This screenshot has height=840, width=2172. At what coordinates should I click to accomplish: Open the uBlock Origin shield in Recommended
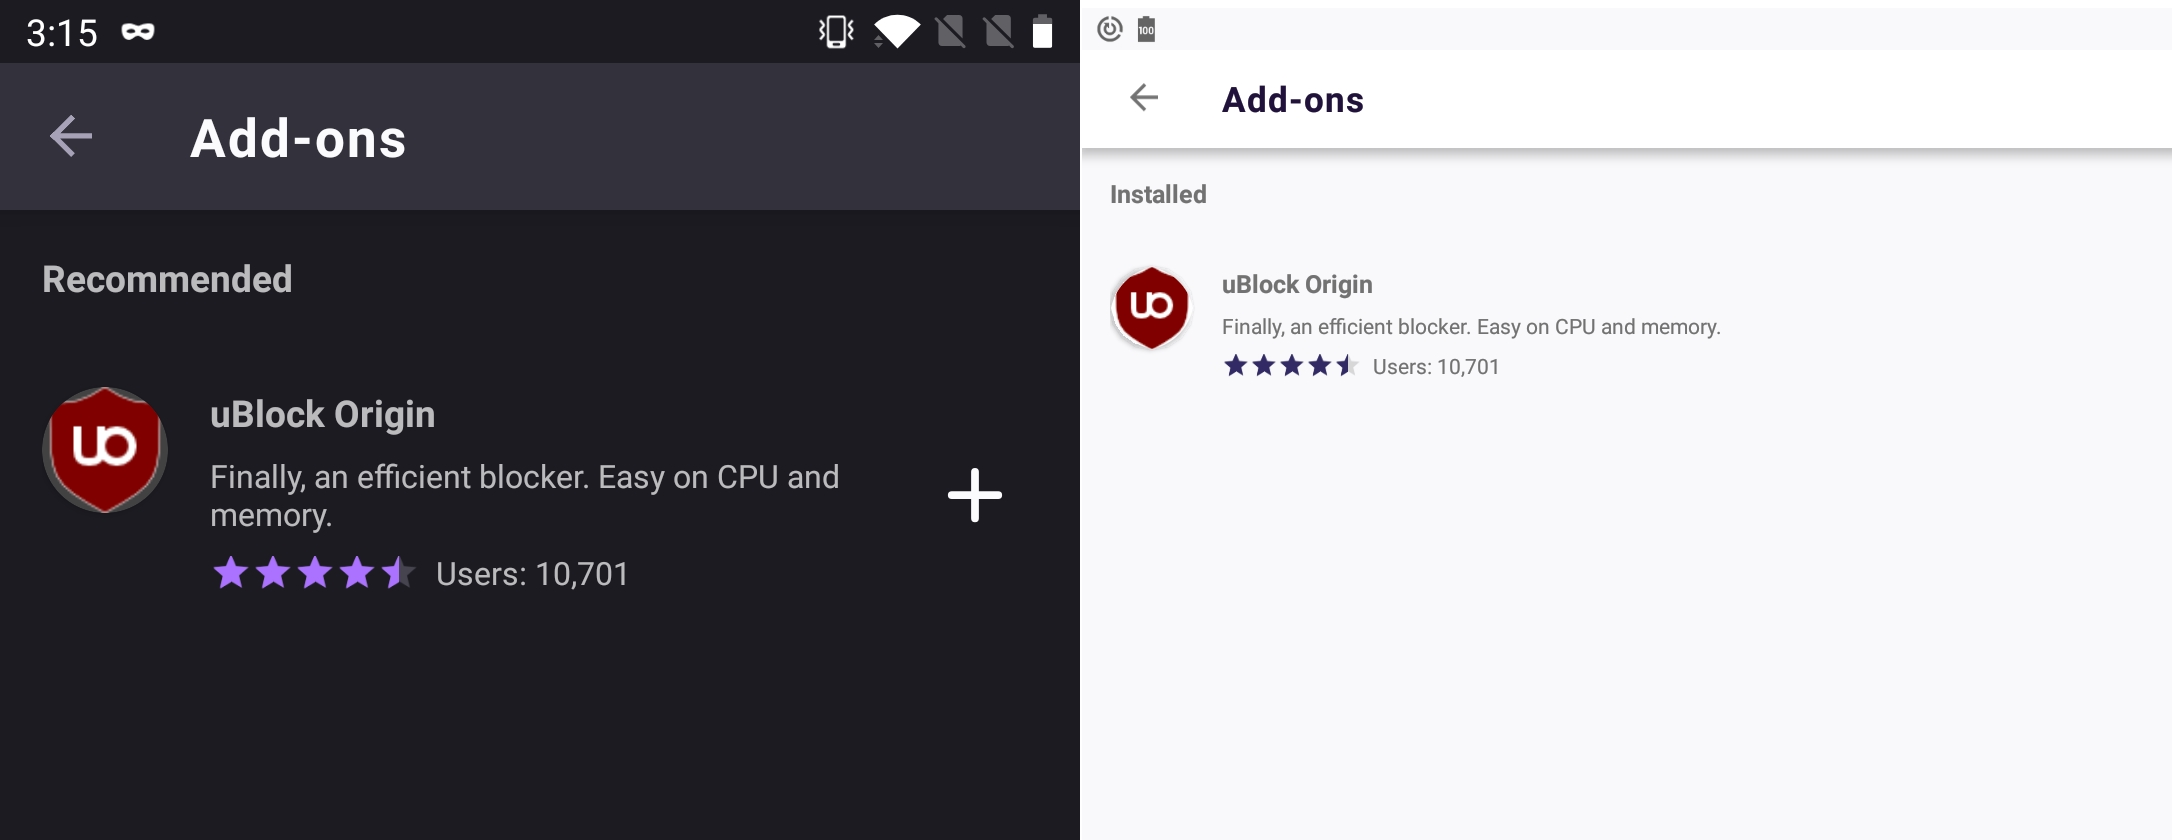click(x=105, y=450)
